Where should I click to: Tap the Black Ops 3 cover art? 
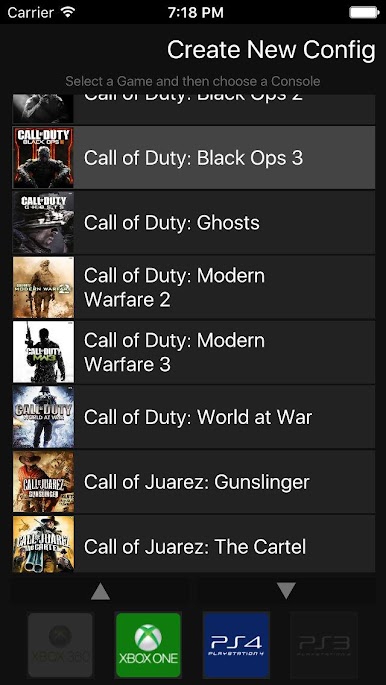(x=43, y=158)
